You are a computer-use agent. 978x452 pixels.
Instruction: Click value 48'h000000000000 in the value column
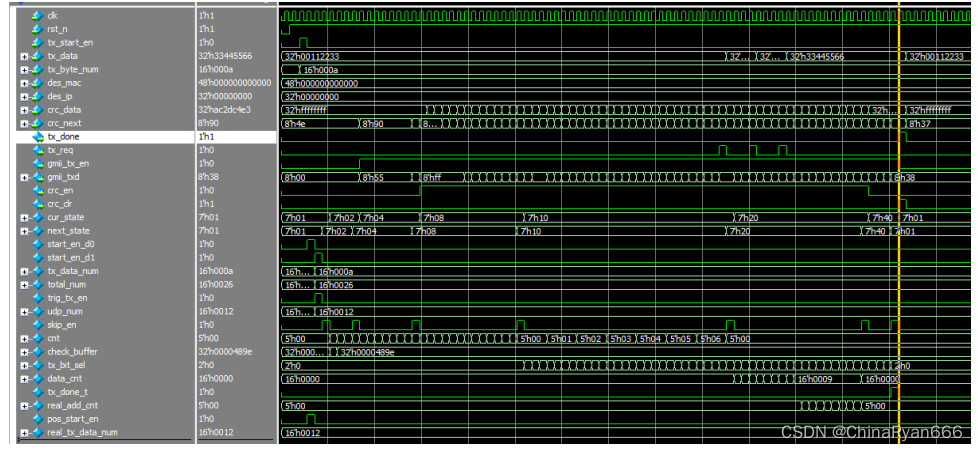coord(235,83)
